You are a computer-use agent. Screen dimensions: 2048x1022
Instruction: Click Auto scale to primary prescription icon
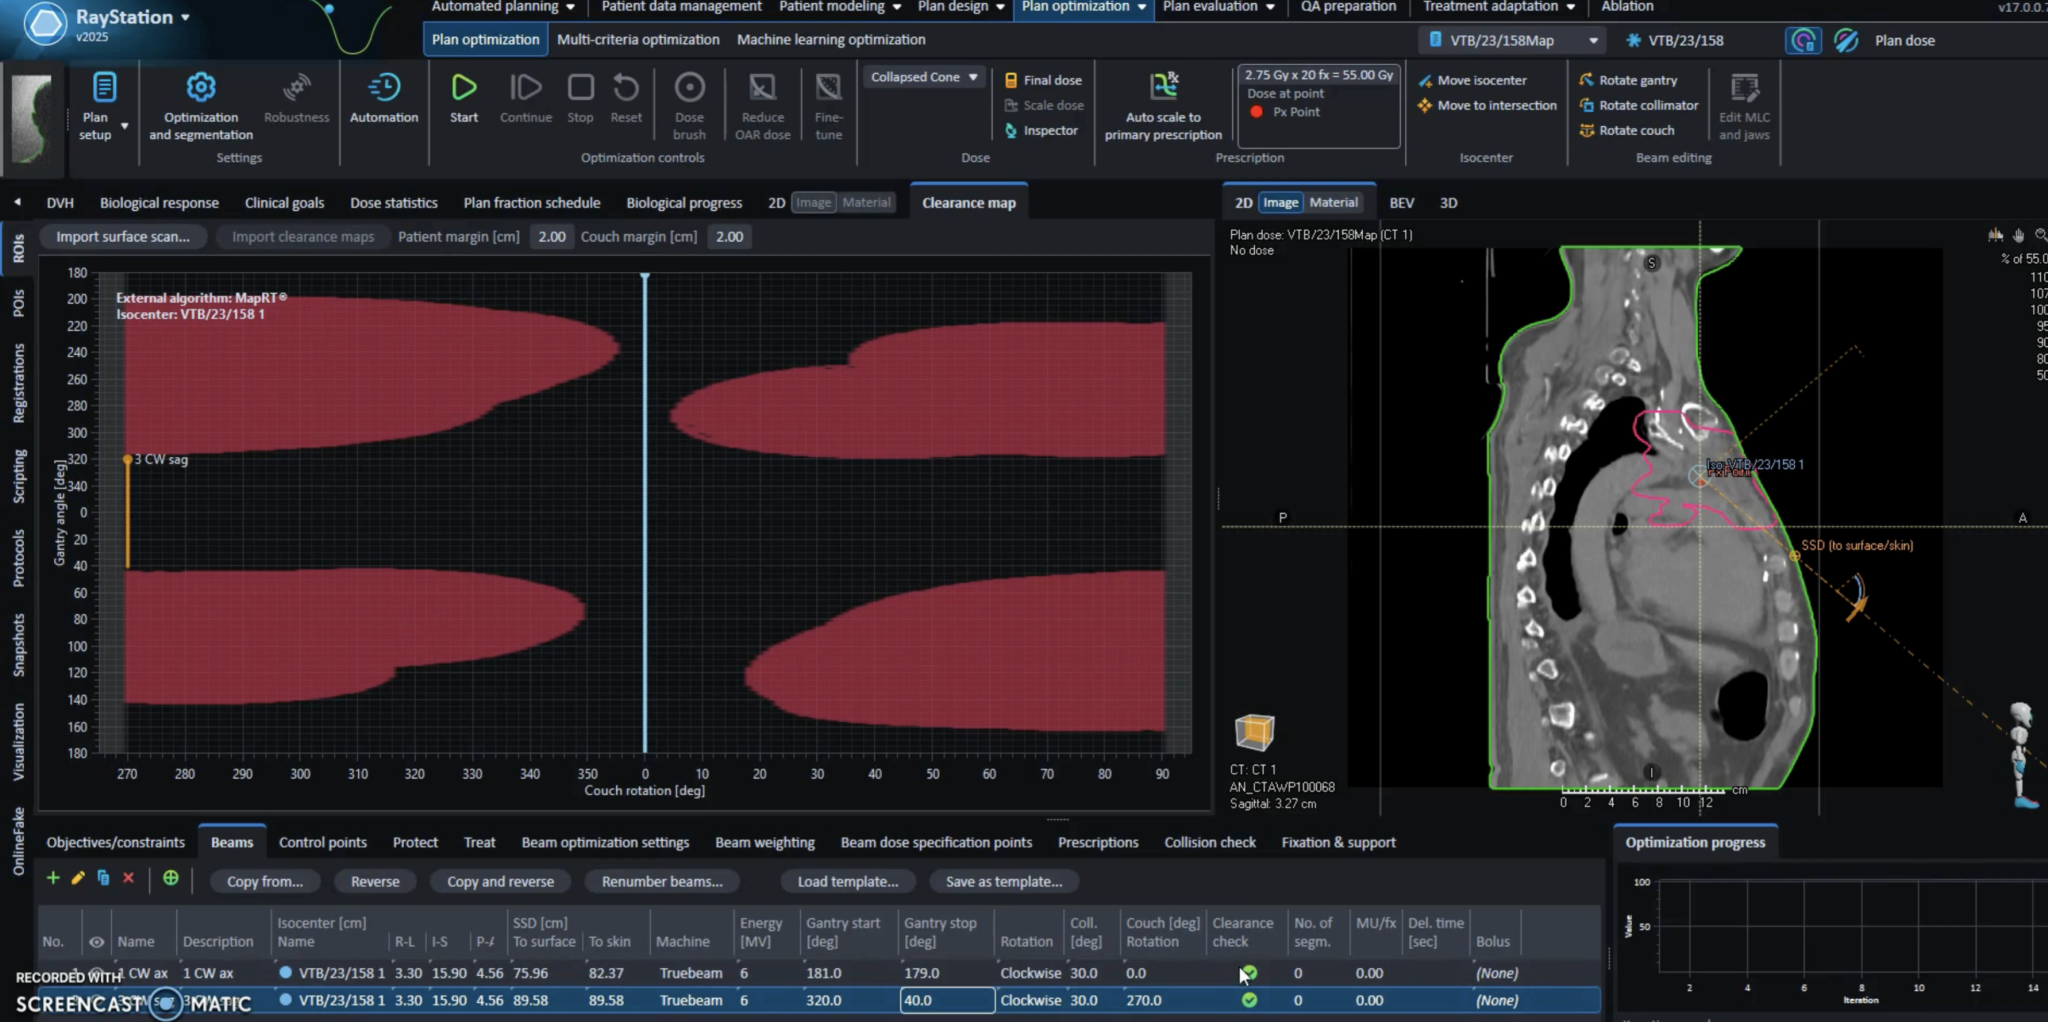click(x=1163, y=87)
